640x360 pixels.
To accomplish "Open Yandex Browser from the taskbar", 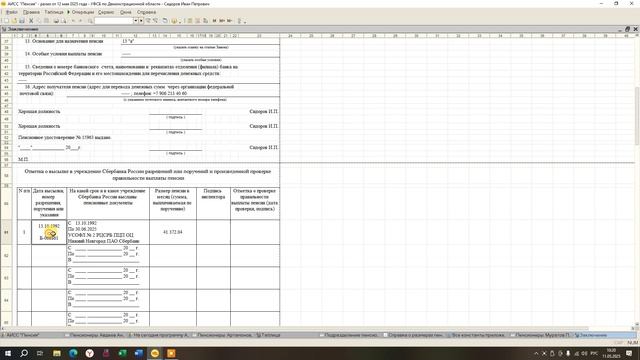I will 90,353.
